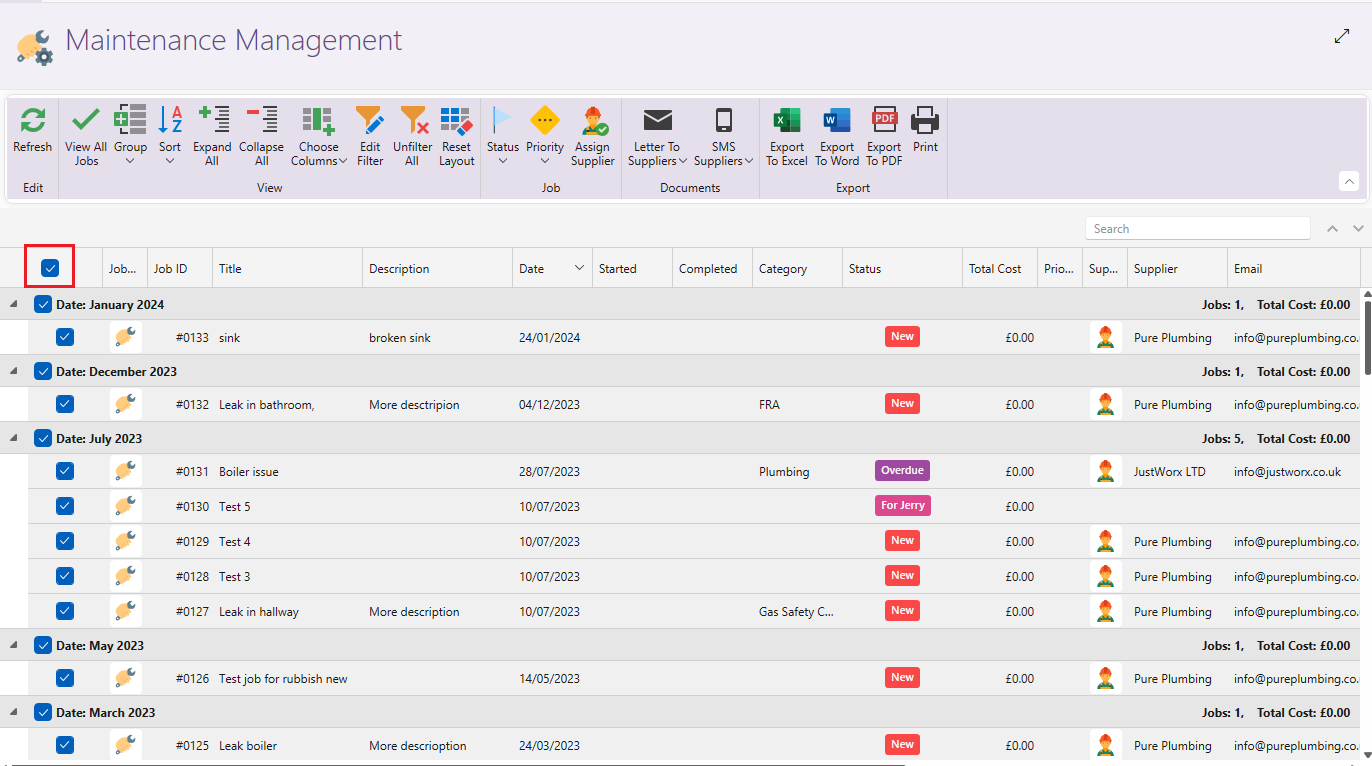Screen dimensions: 1372x766
Task: Uncheck the checkbox for job #0129
Action: click(65, 541)
